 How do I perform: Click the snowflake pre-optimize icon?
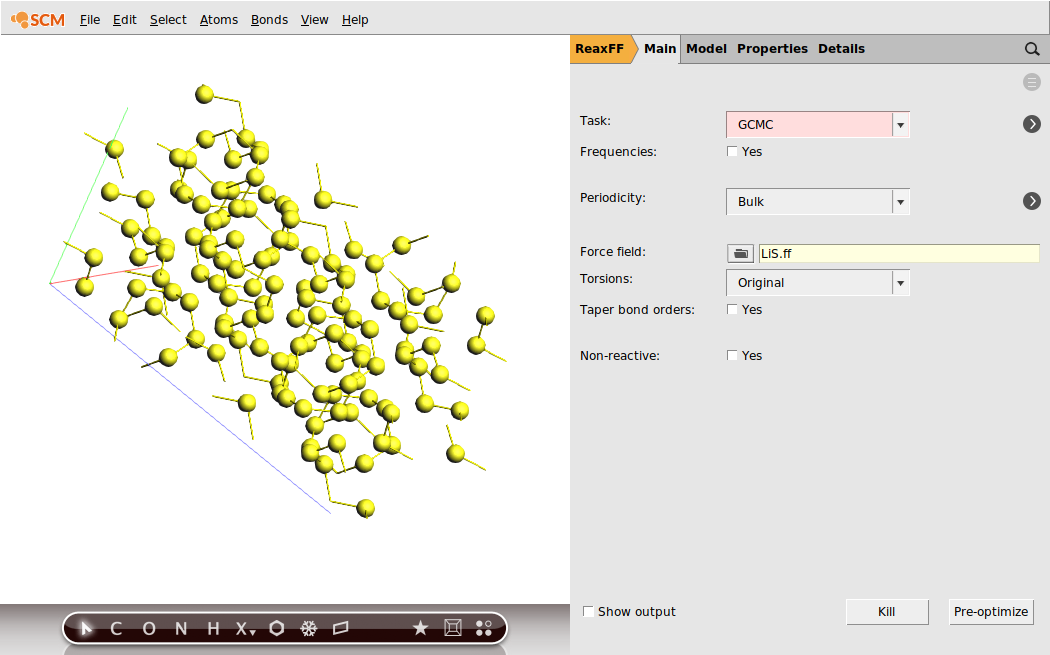click(x=309, y=628)
